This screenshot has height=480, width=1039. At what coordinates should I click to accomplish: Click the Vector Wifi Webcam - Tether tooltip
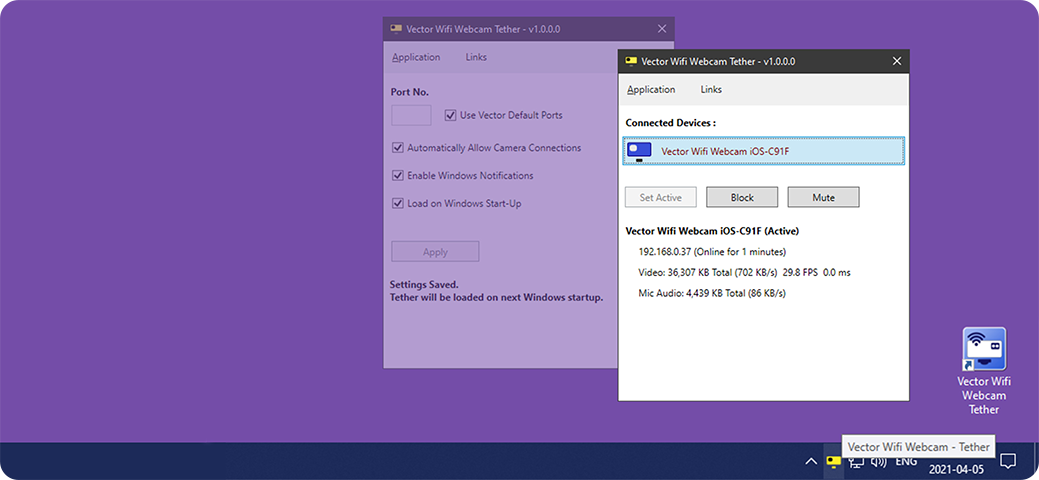click(918, 447)
